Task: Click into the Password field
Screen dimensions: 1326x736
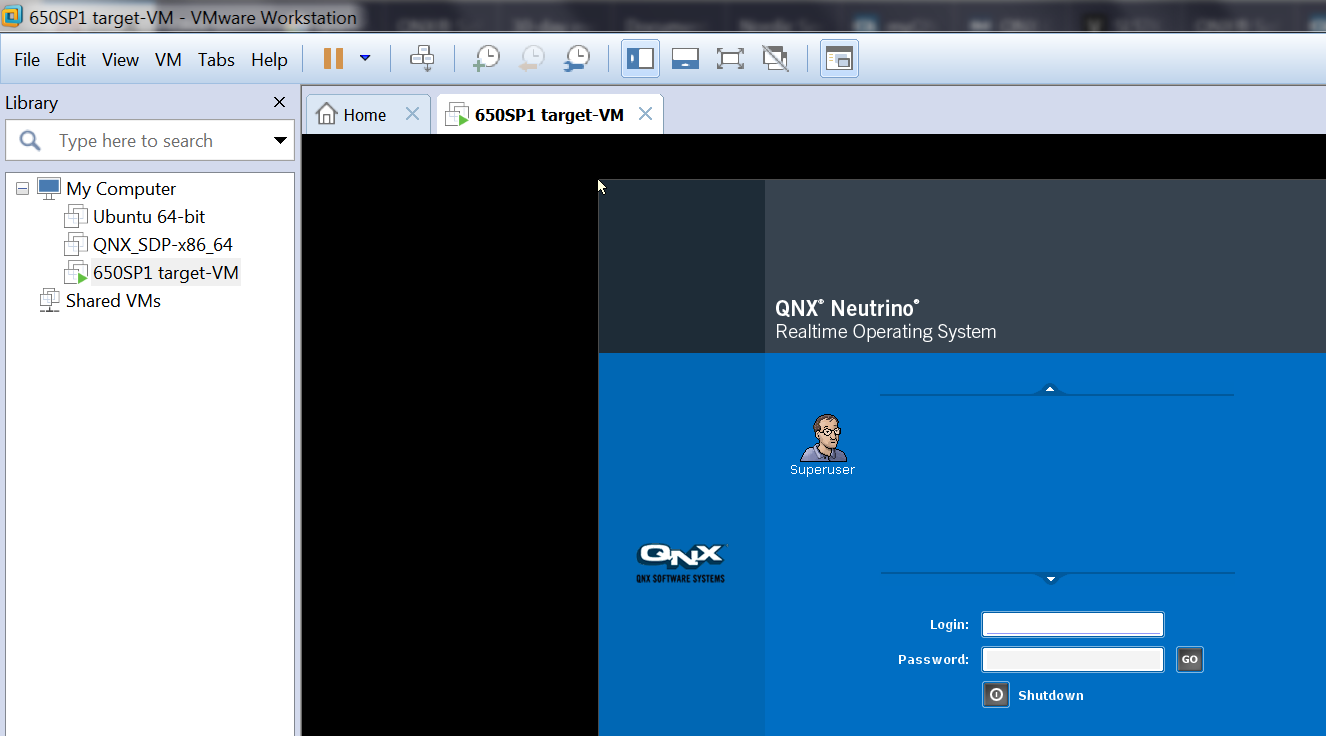Action: pos(1072,660)
